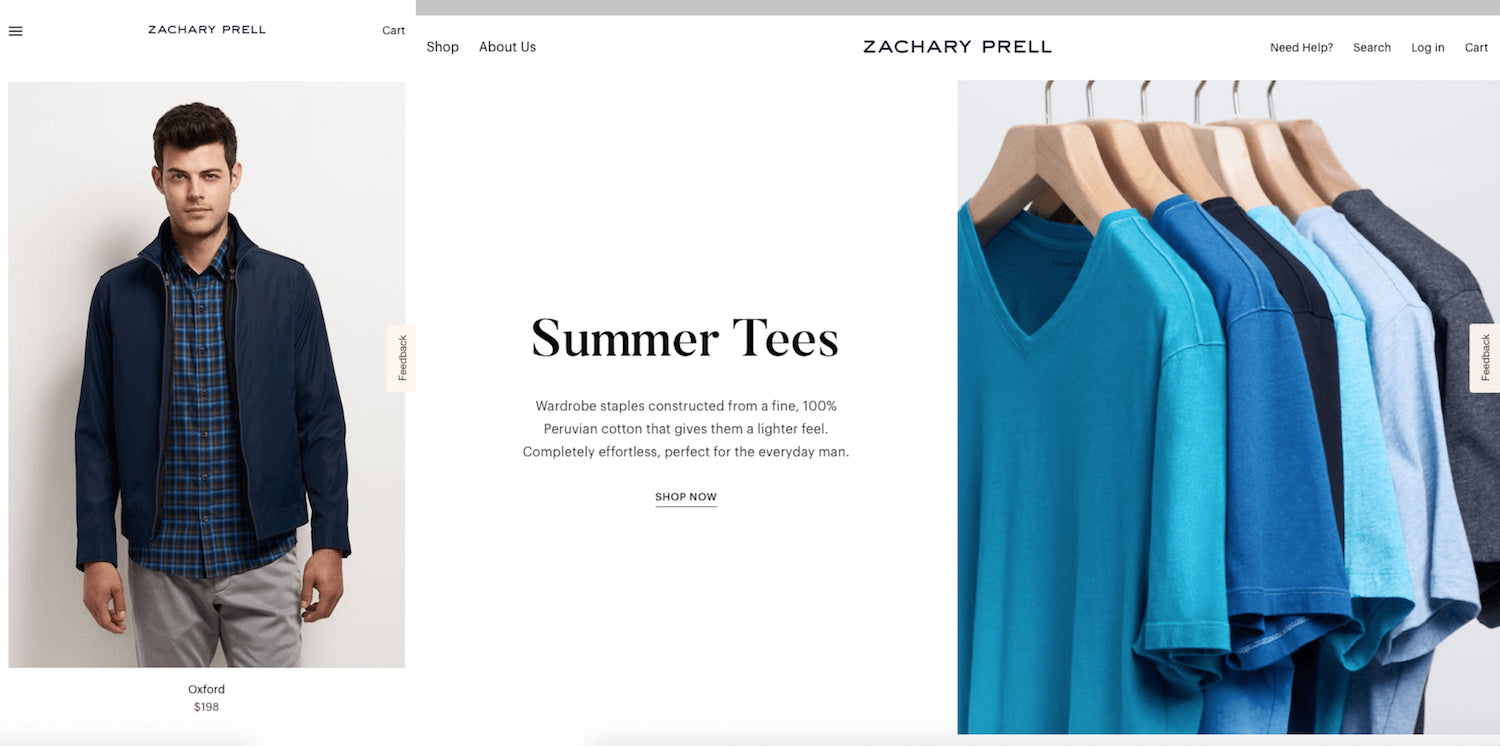Open the Feedback tab over the tees photo
The height and width of the screenshot is (746, 1500).
coord(1485,358)
